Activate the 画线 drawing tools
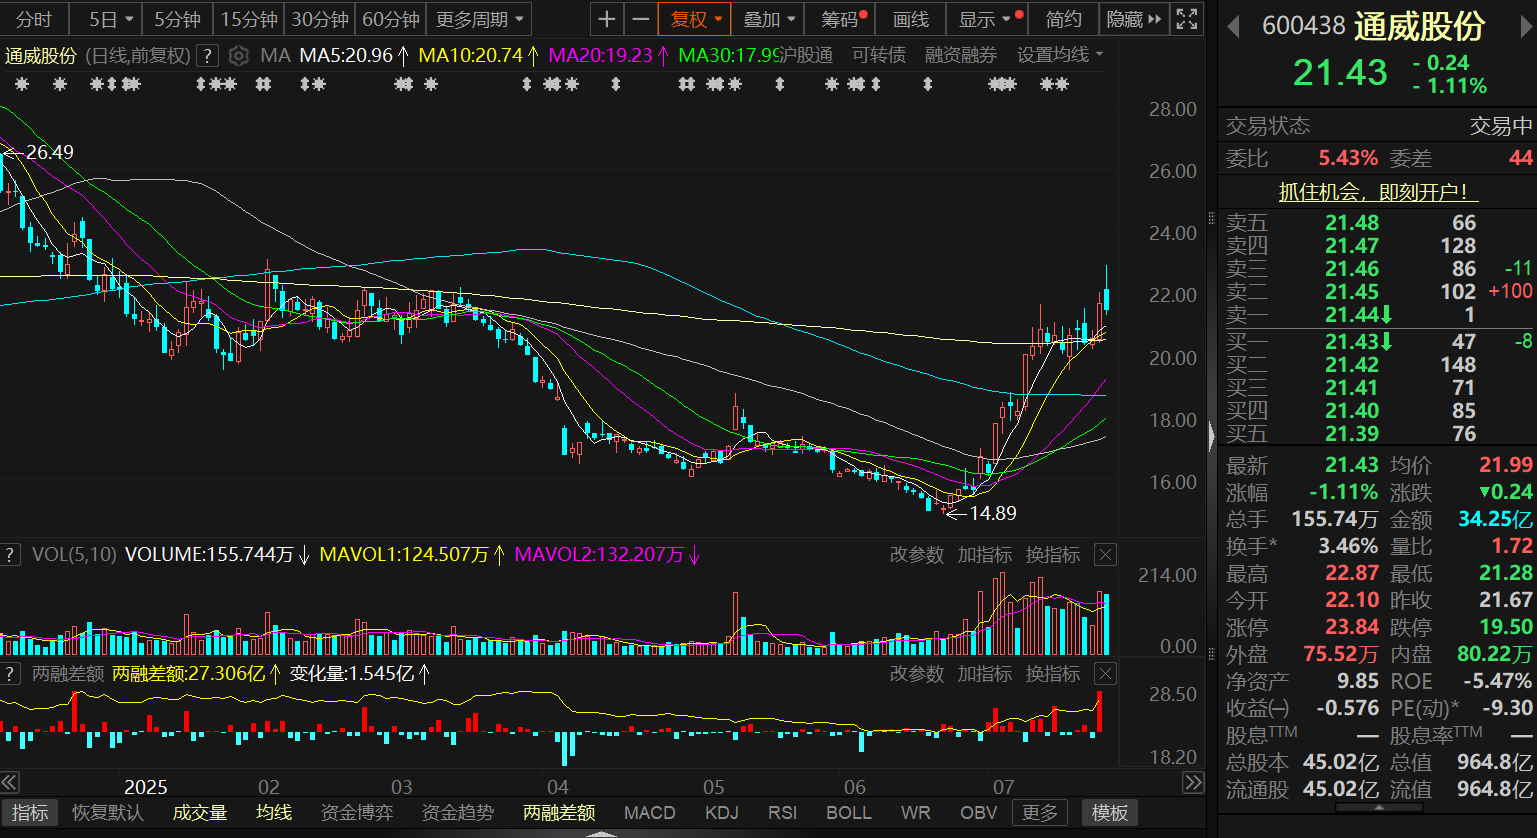Viewport: 1537px width, 838px height. pyautogui.click(x=910, y=19)
